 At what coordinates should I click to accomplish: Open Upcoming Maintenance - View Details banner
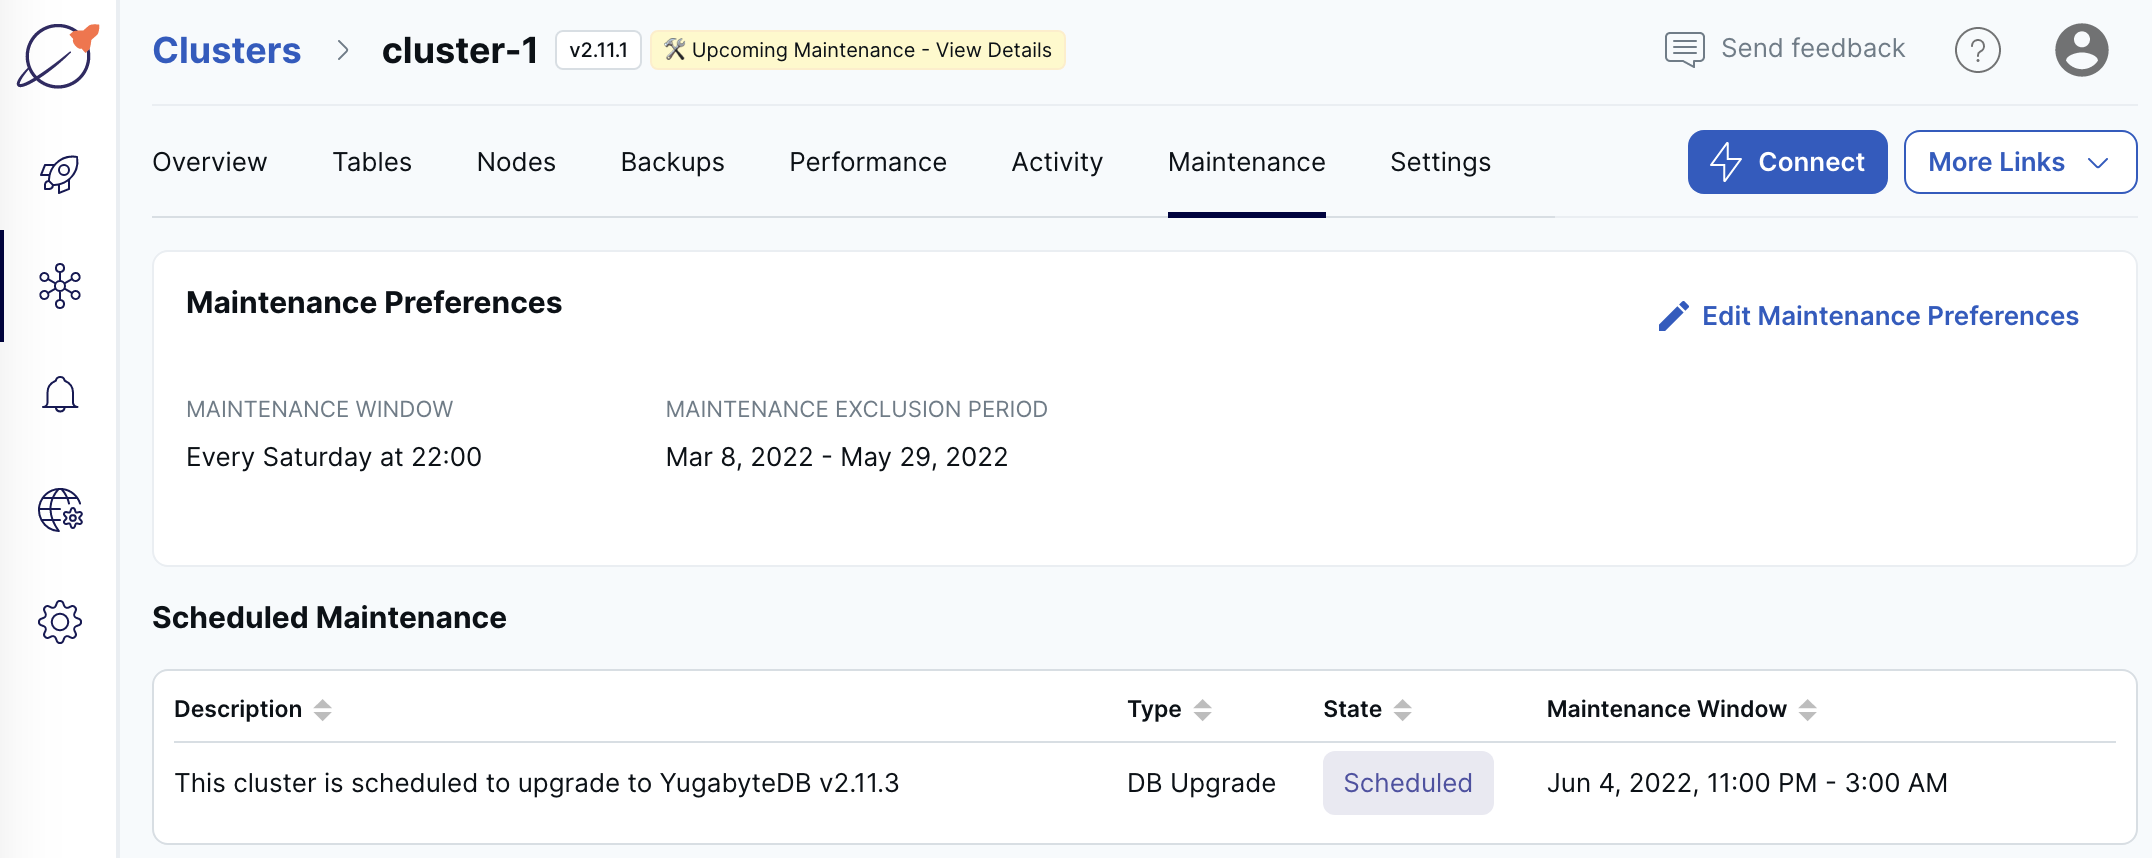(857, 50)
